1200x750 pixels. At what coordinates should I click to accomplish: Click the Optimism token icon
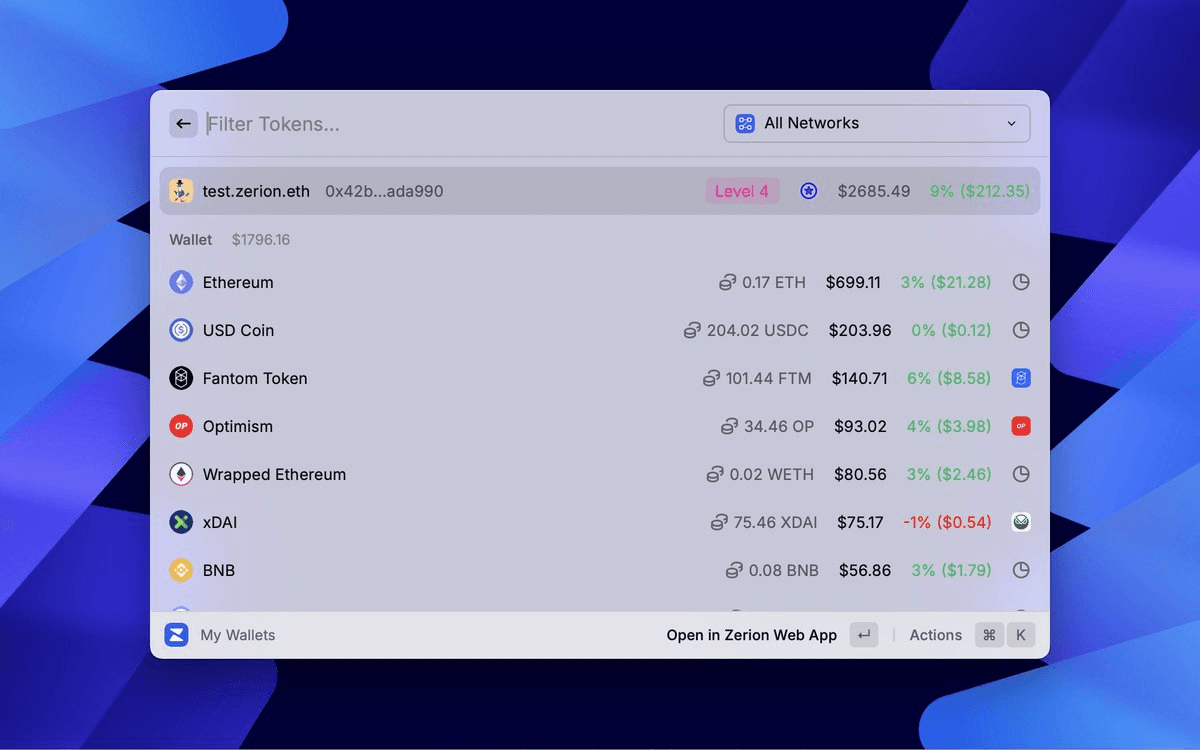(x=181, y=426)
